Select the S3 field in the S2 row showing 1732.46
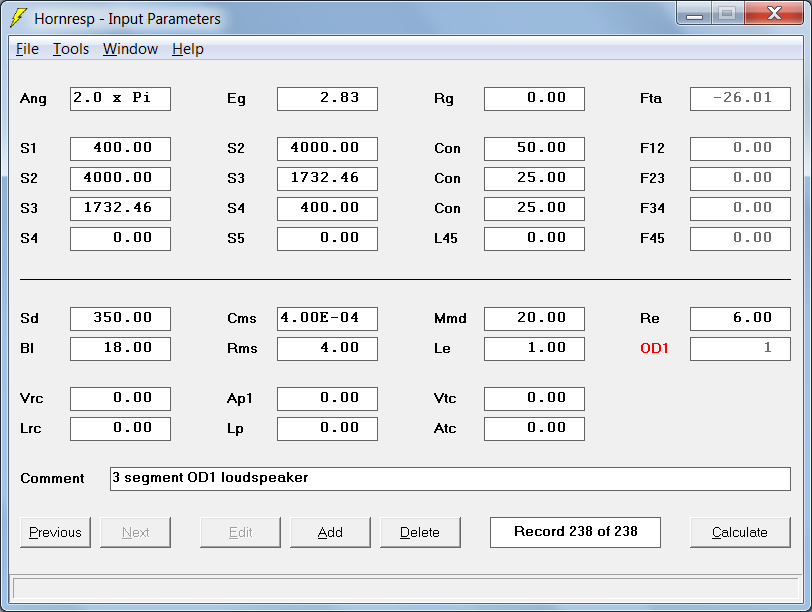Viewport: 812px width, 612px height. (327, 179)
